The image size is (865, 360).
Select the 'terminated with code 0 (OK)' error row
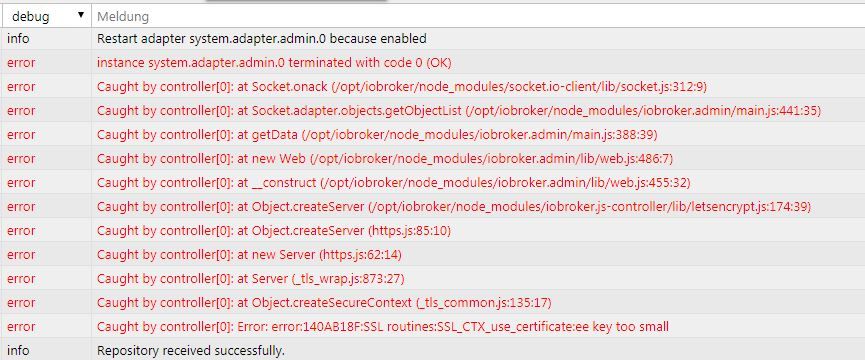click(x=432, y=63)
